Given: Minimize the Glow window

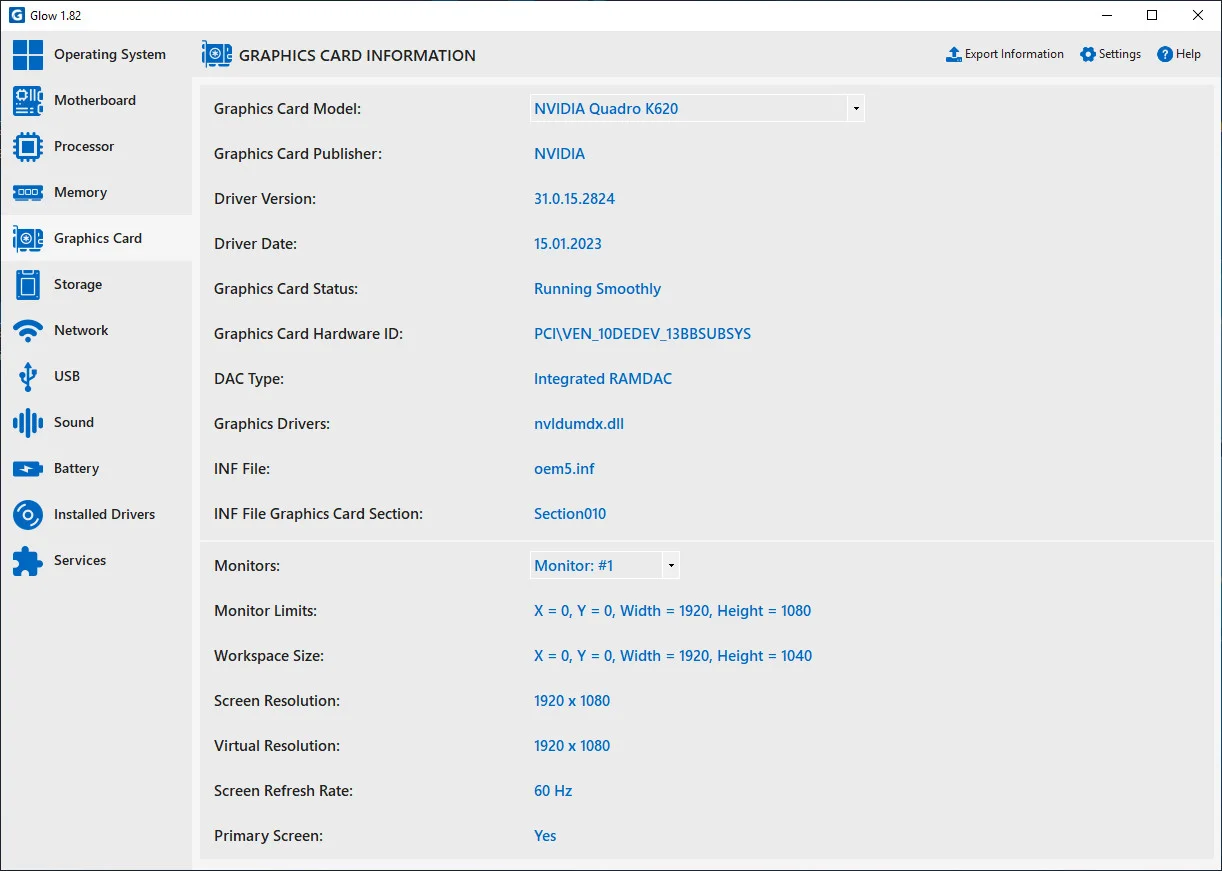Looking at the screenshot, I should click(1107, 15).
